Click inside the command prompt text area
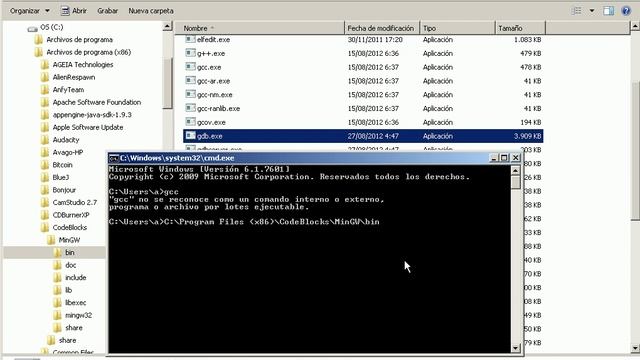The height and width of the screenshot is (360, 640). (x=309, y=259)
